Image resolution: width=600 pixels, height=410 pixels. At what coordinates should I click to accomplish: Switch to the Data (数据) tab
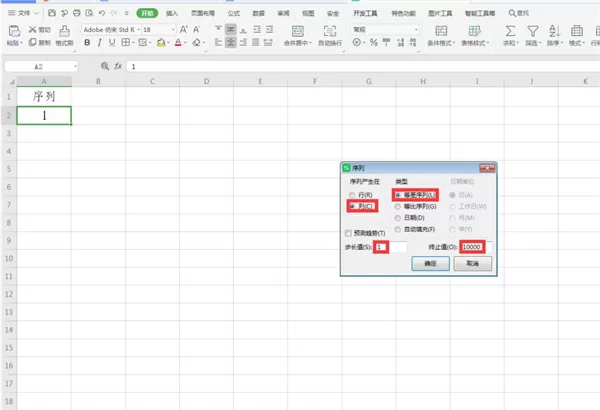(x=259, y=13)
